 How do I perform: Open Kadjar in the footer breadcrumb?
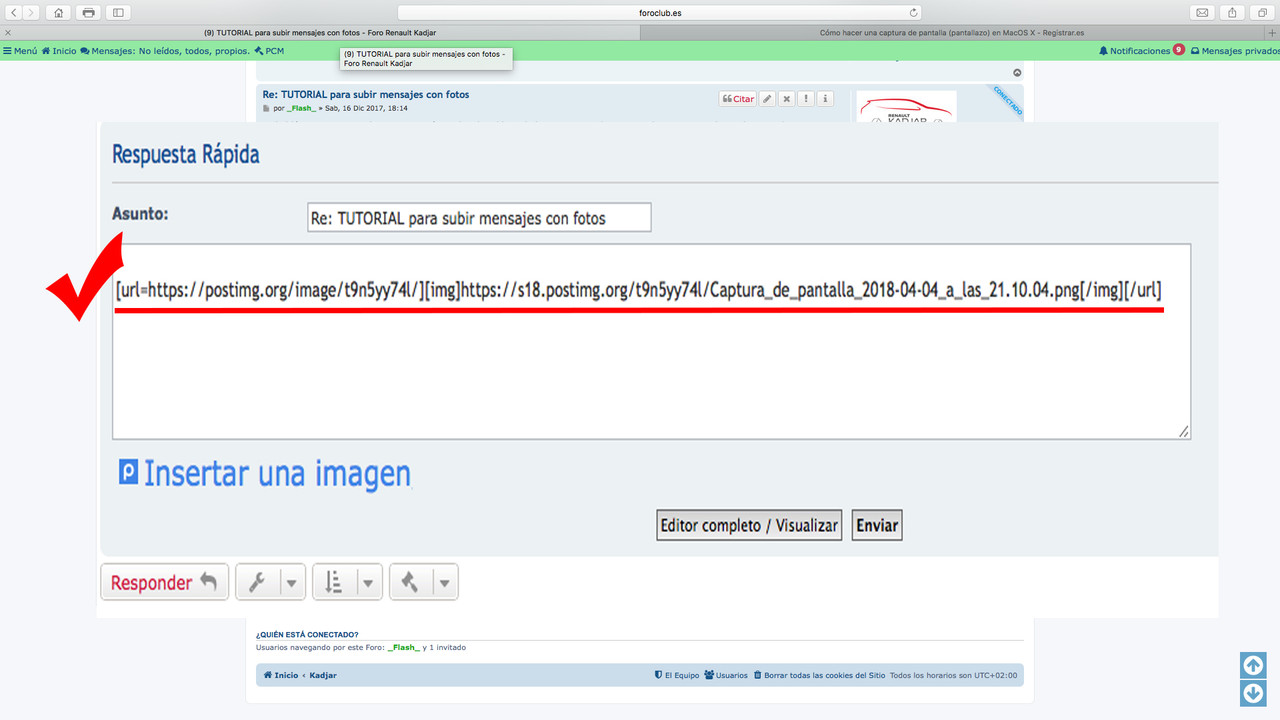[323, 675]
